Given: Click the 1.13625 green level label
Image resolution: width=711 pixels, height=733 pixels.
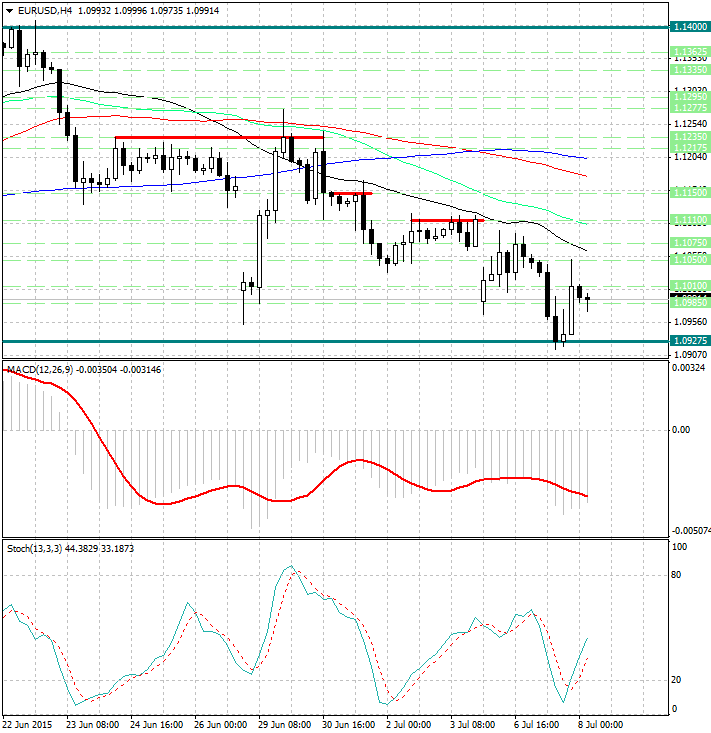Looking at the screenshot, I should (690, 51).
